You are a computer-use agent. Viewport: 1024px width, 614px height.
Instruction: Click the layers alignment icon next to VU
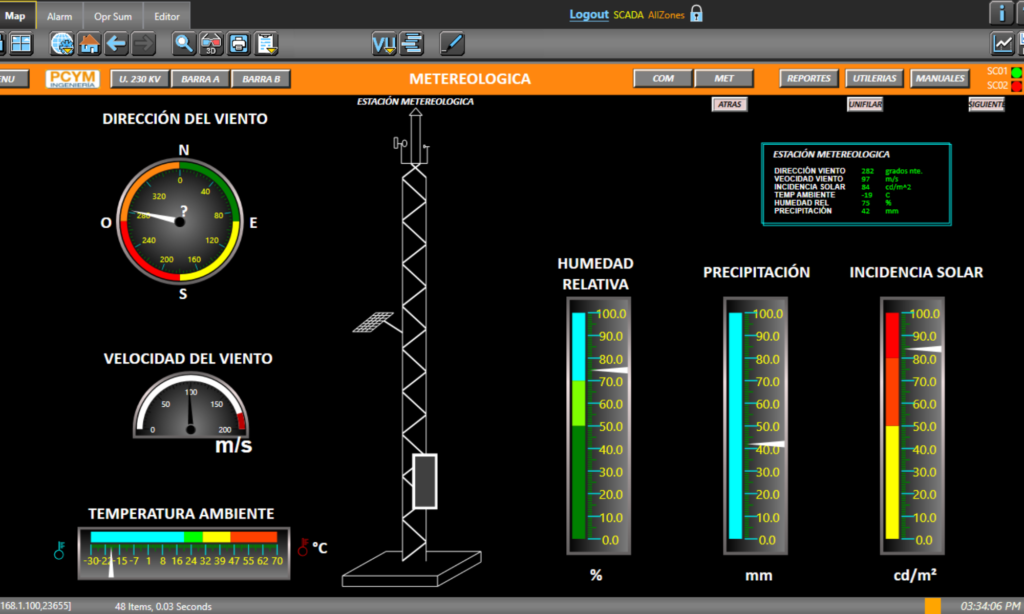point(412,43)
